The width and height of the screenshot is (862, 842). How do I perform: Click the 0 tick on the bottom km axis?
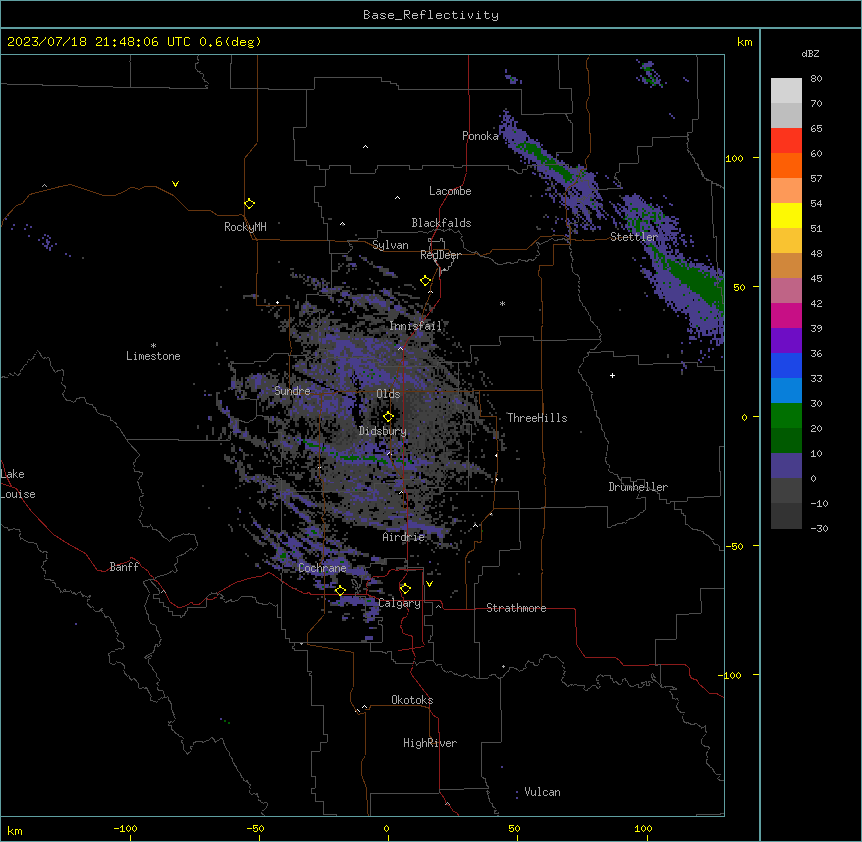[386, 828]
